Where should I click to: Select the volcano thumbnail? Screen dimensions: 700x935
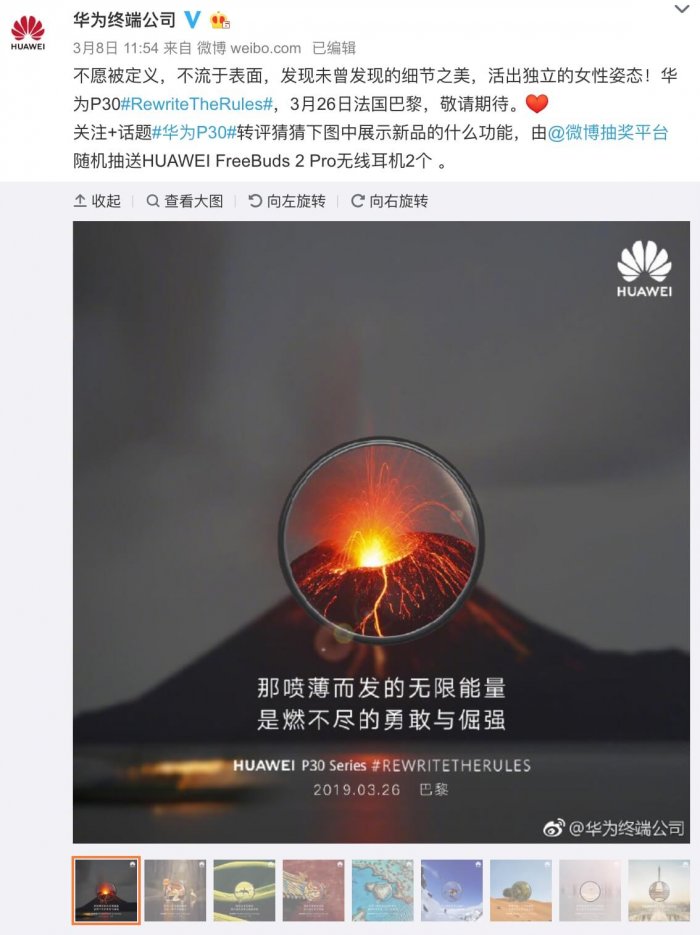(x=106, y=890)
